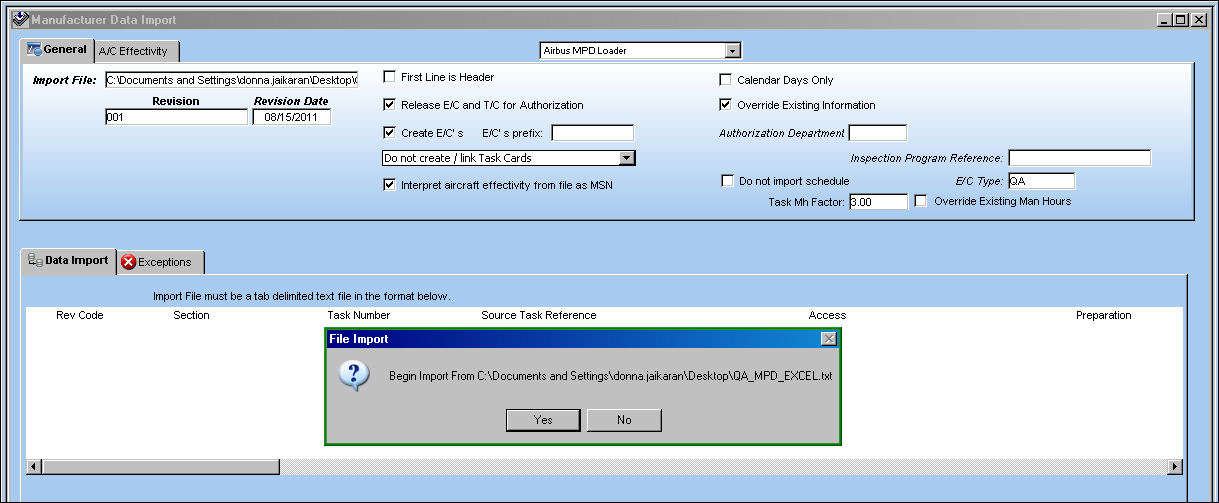Toggle Override Existing Information checkbox
The width and height of the screenshot is (1219, 503).
point(726,104)
